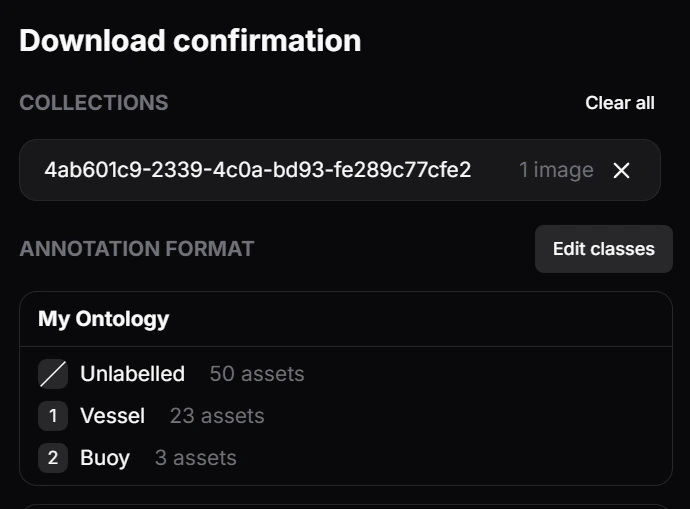Click the Unlabelled slash icon
690x509 pixels.
click(x=53, y=374)
